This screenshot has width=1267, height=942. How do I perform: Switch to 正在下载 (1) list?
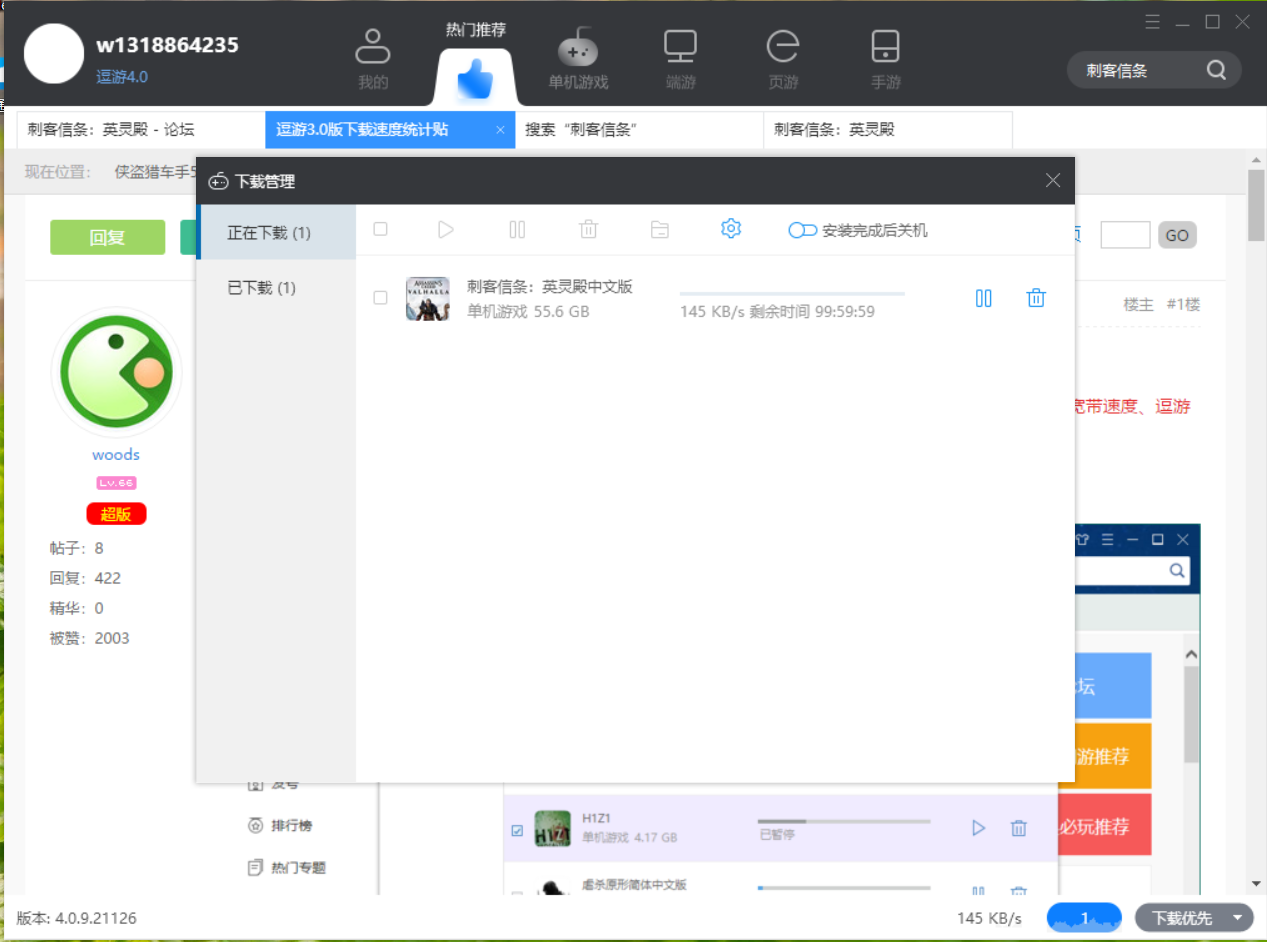click(276, 232)
